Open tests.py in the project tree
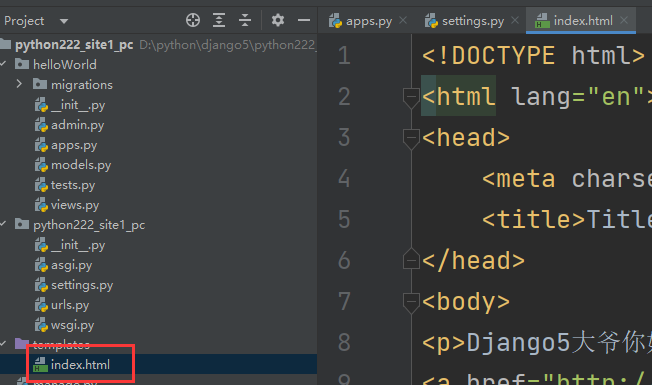 pyautogui.click(x=73, y=185)
